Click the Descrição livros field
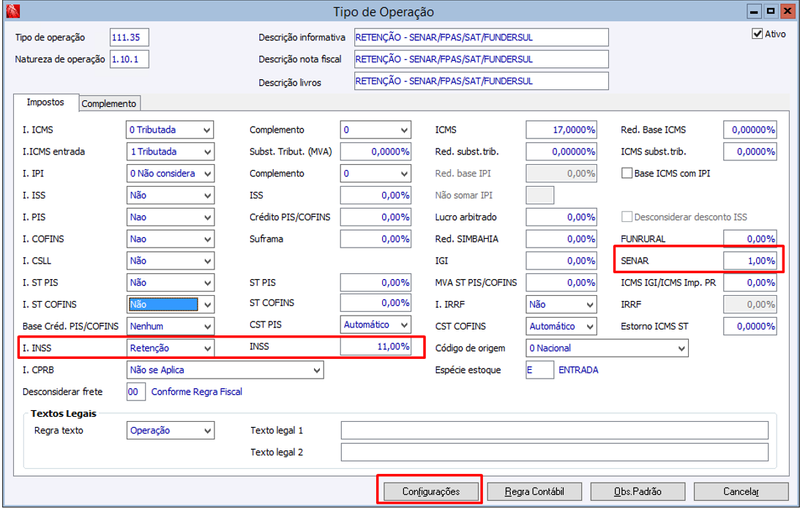The height and width of the screenshot is (509, 800). click(481, 81)
